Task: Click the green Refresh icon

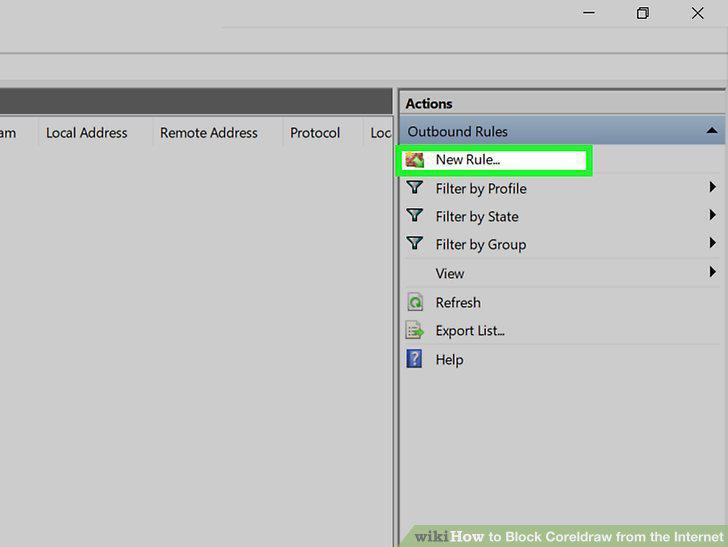Action: tap(415, 302)
